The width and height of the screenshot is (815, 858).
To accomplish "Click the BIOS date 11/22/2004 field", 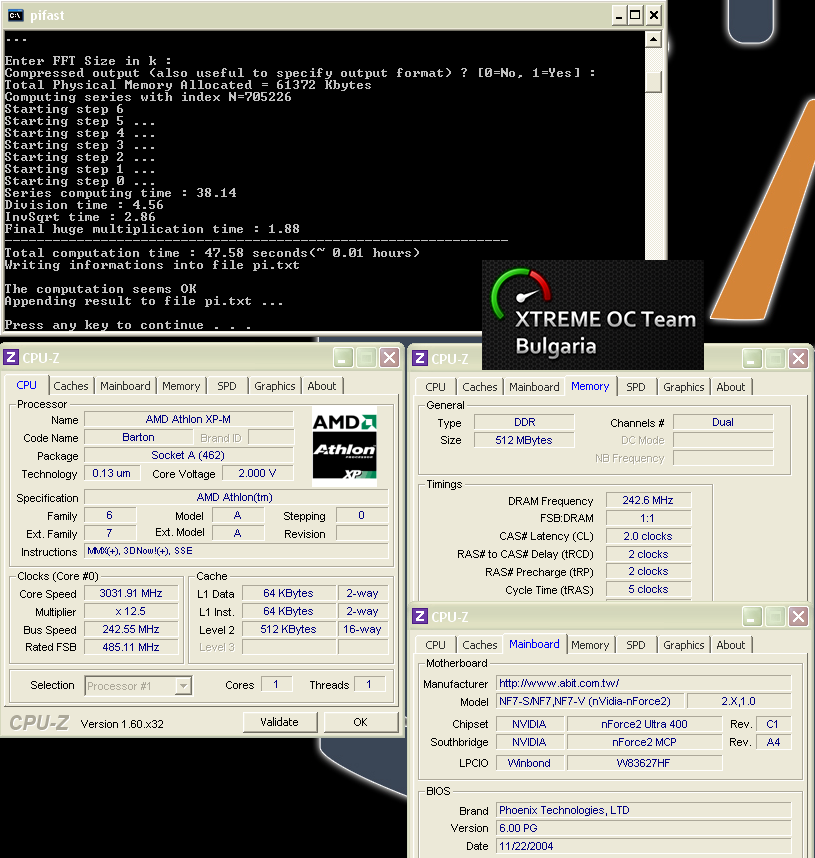I will [x=644, y=846].
